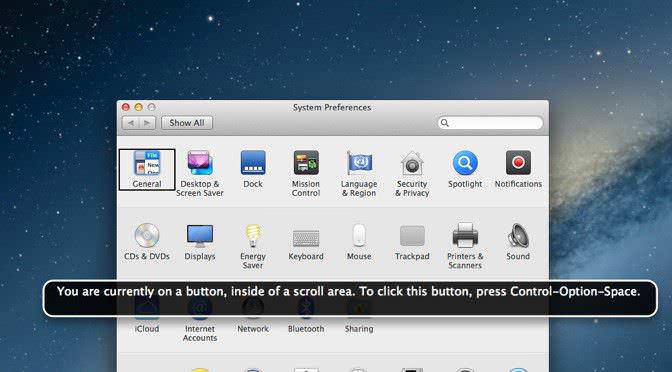Click the iCloud label

[147, 329]
